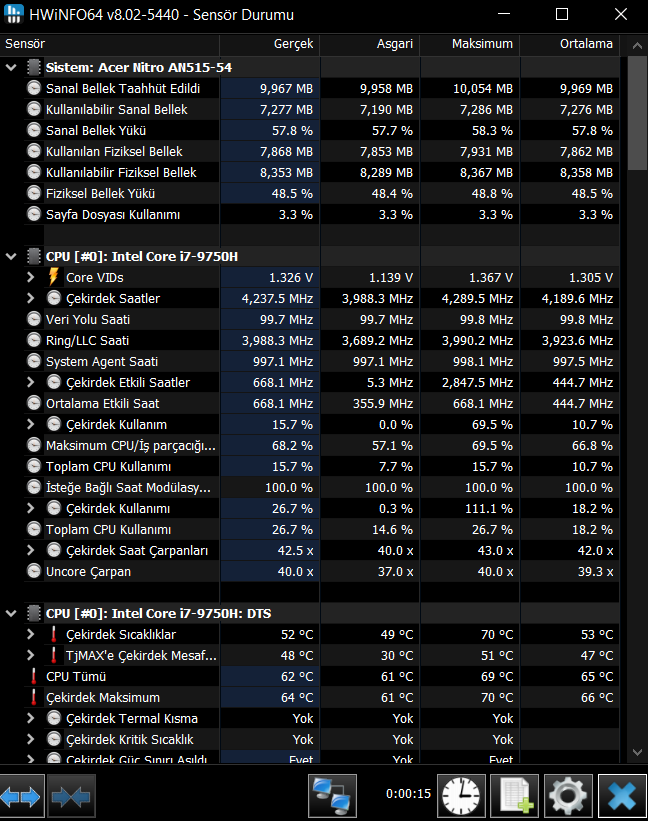This screenshot has width=648, height=821.
Task: Expand the Çekirdek Etkili Saatler row
Action: (x=31, y=382)
